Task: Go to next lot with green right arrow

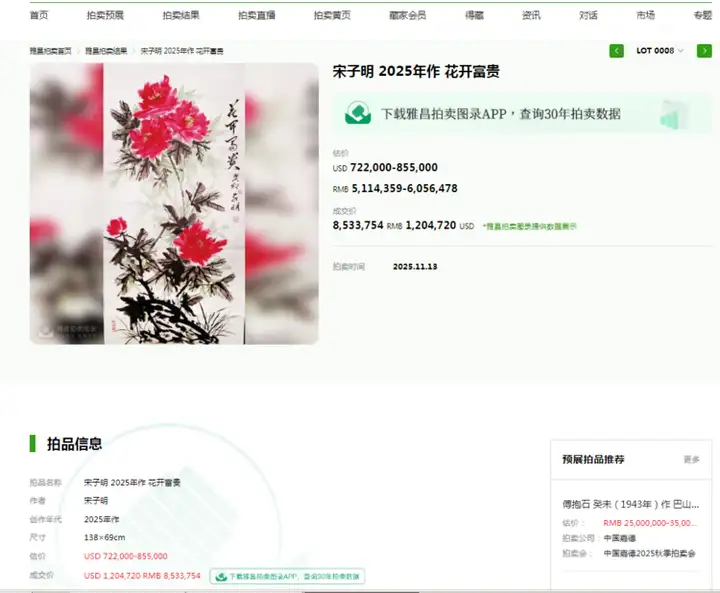Action: tap(704, 51)
